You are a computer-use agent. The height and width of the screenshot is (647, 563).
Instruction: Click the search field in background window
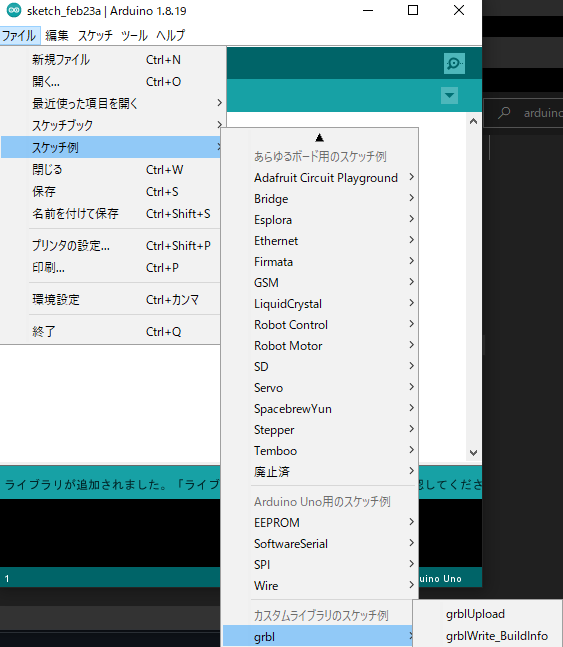pyautogui.click(x=525, y=113)
